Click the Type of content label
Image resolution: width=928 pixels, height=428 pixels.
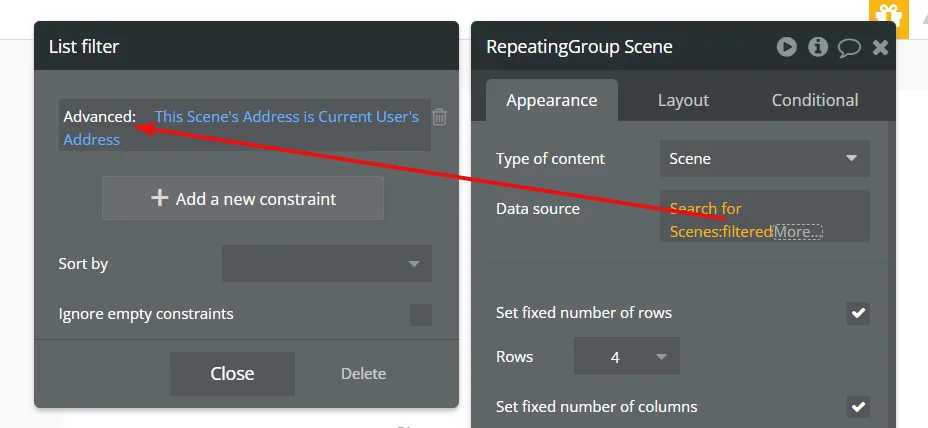click(550, 159)
